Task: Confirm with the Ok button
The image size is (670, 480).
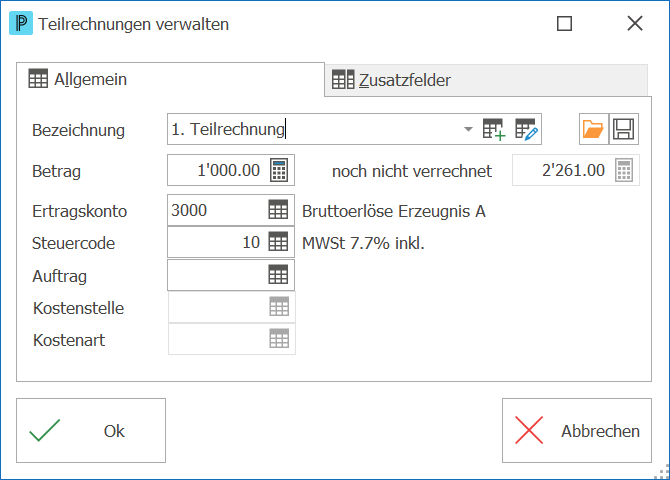Action: coord(91,430)
